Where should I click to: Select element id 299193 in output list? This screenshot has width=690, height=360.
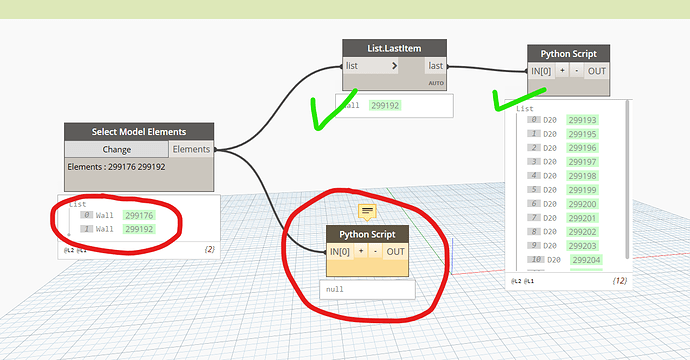coord(582,120)
